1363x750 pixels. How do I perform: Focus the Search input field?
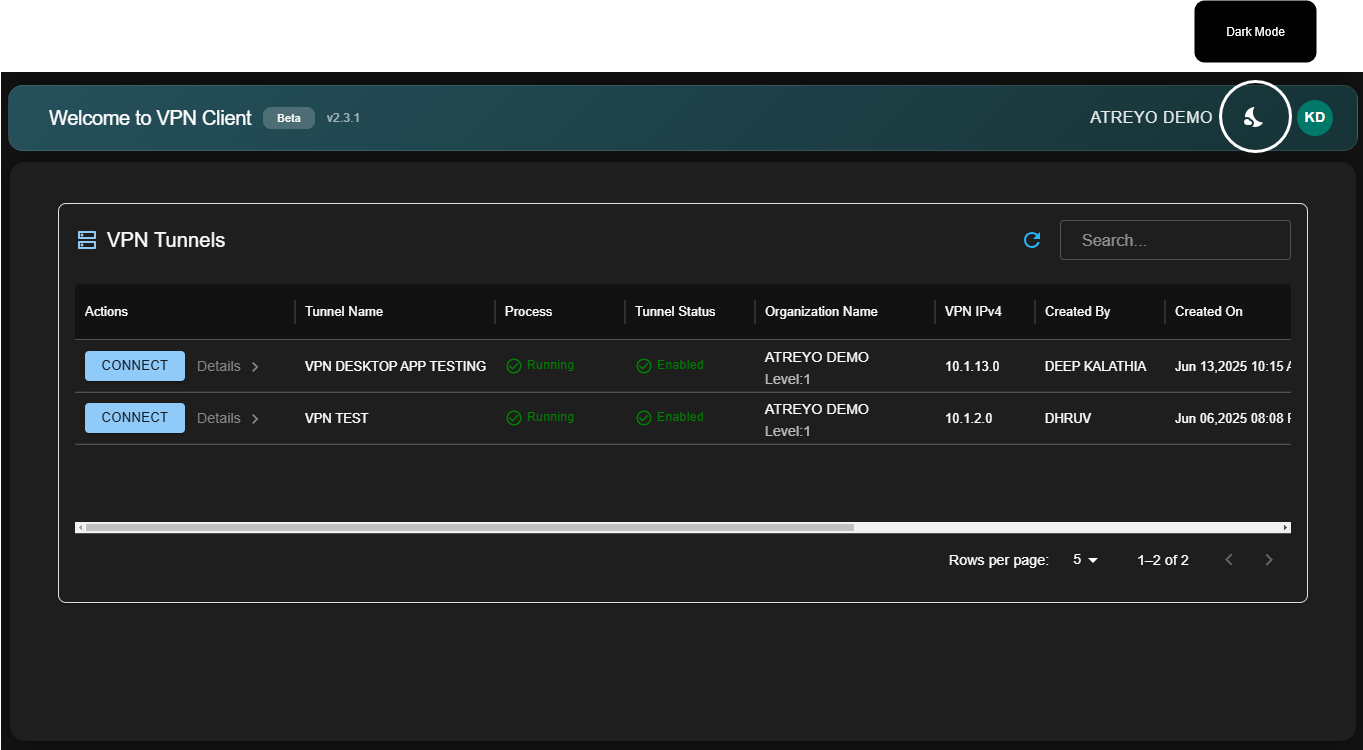coord(1175,240)
